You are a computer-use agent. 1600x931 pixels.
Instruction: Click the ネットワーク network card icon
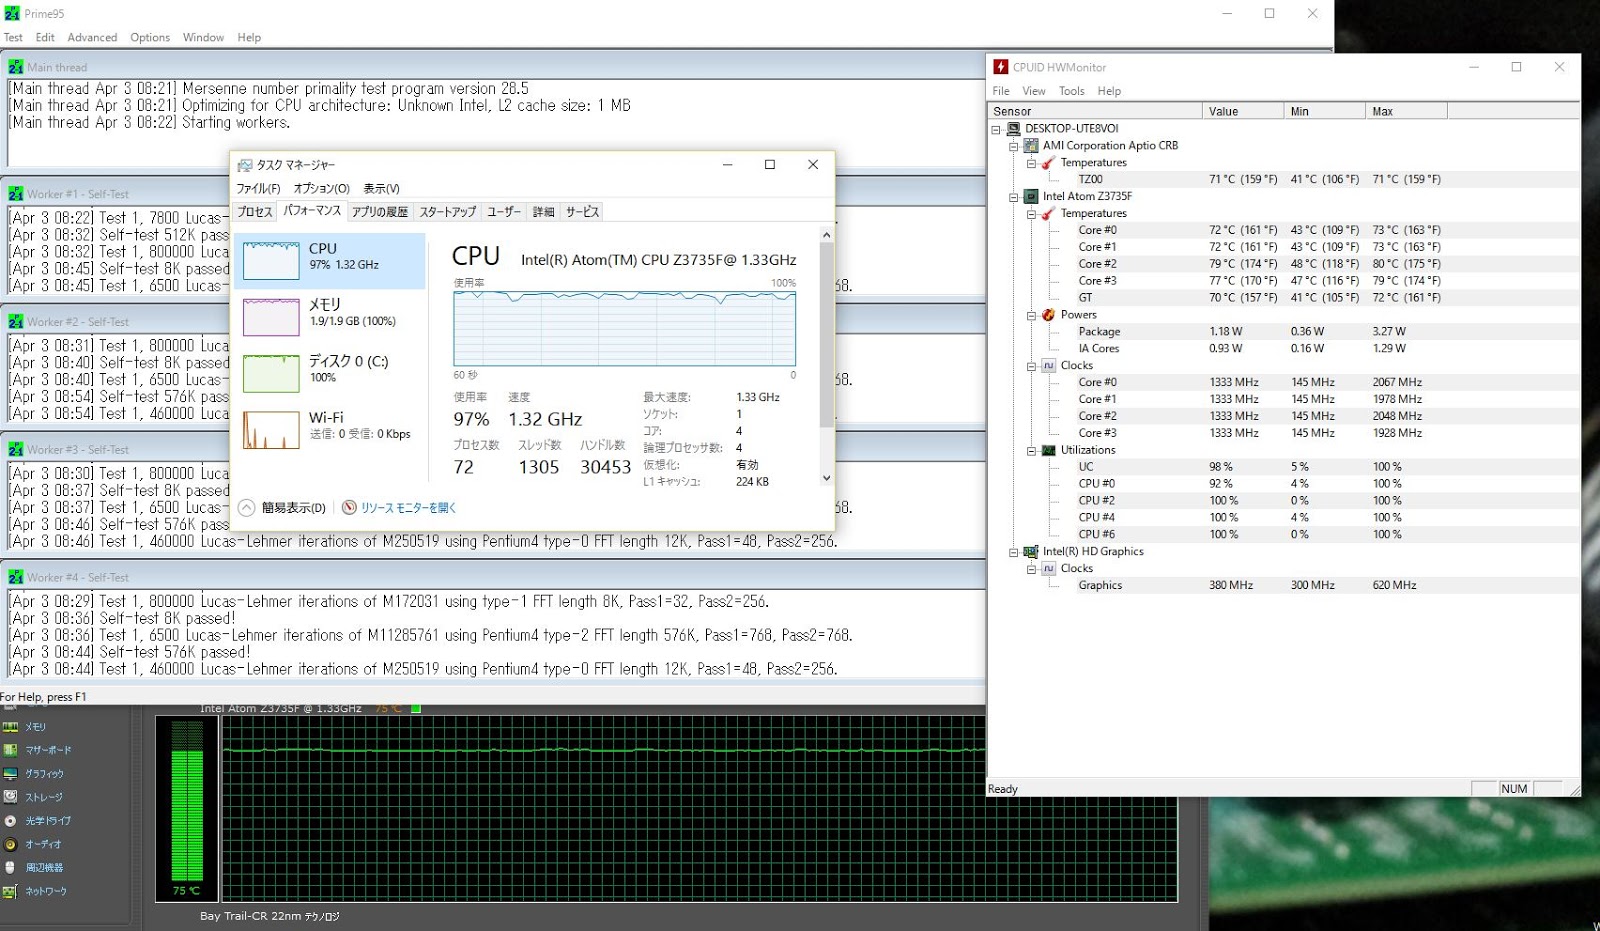[x=11, y=891]
